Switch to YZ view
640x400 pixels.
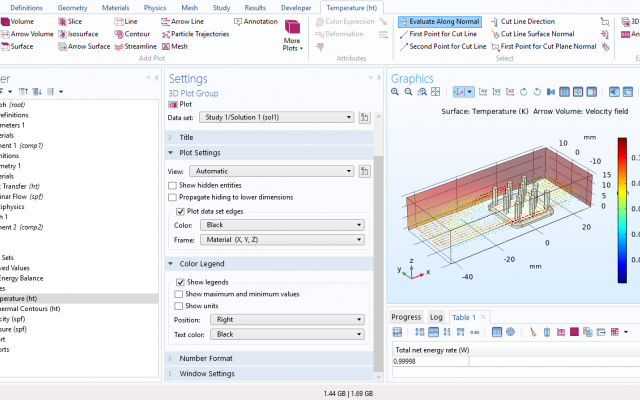coord(496,92)
